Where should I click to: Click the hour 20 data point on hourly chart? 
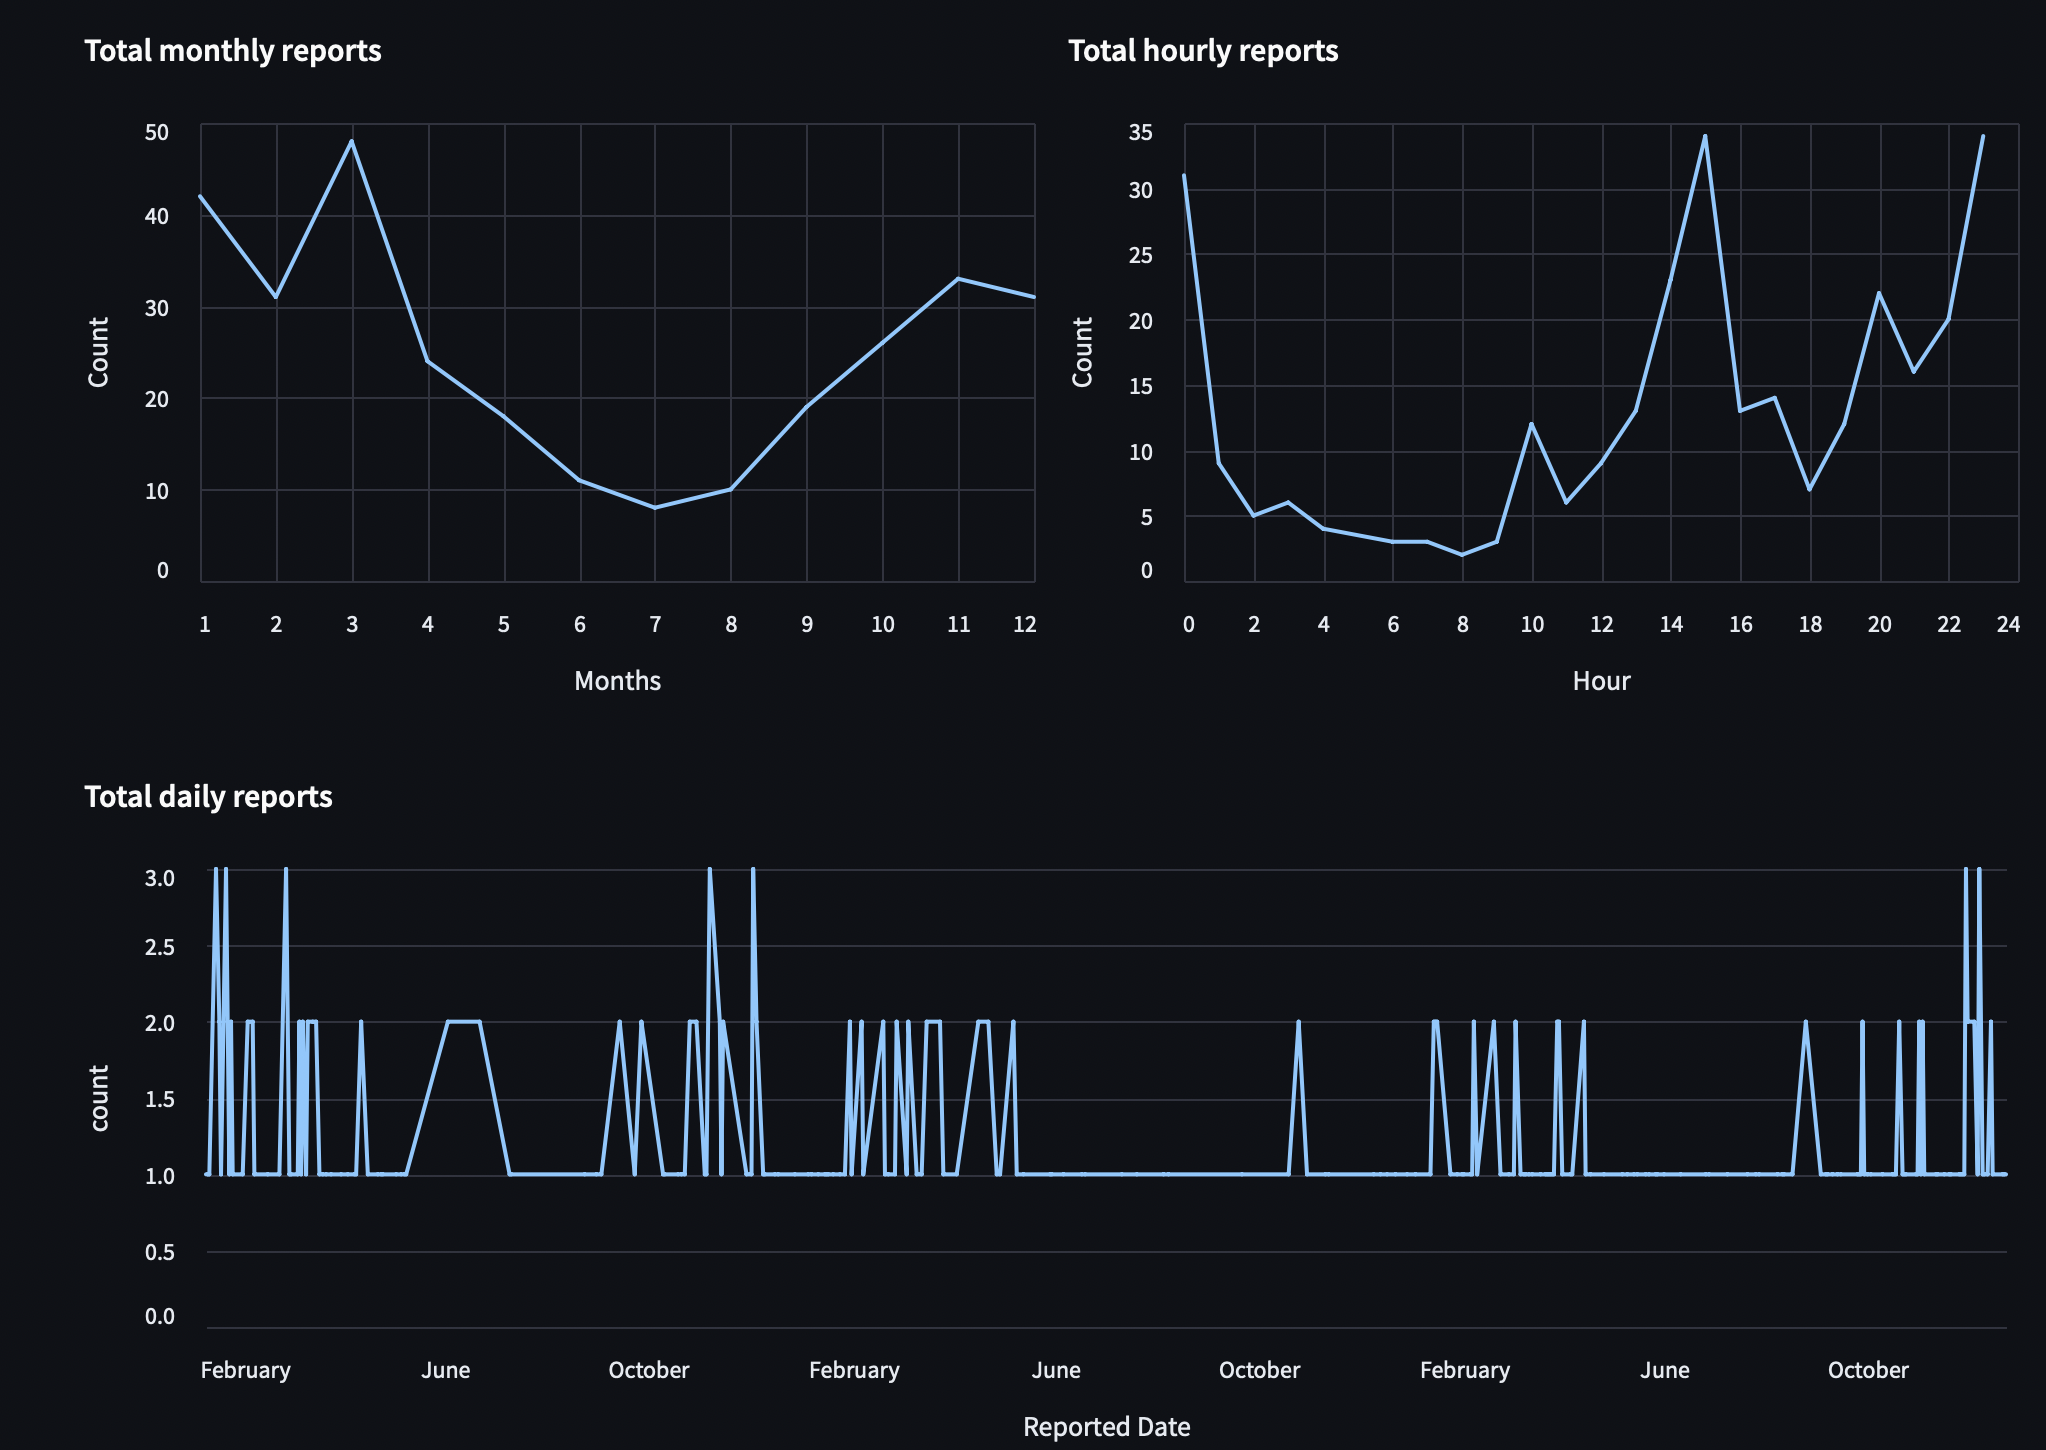point(1879,293)
